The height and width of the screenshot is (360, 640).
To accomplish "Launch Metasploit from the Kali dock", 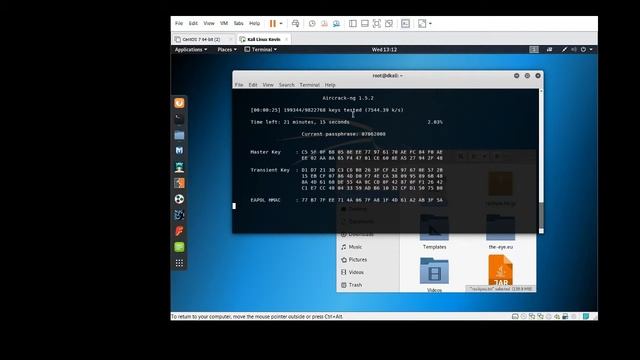I will [179, 151].
